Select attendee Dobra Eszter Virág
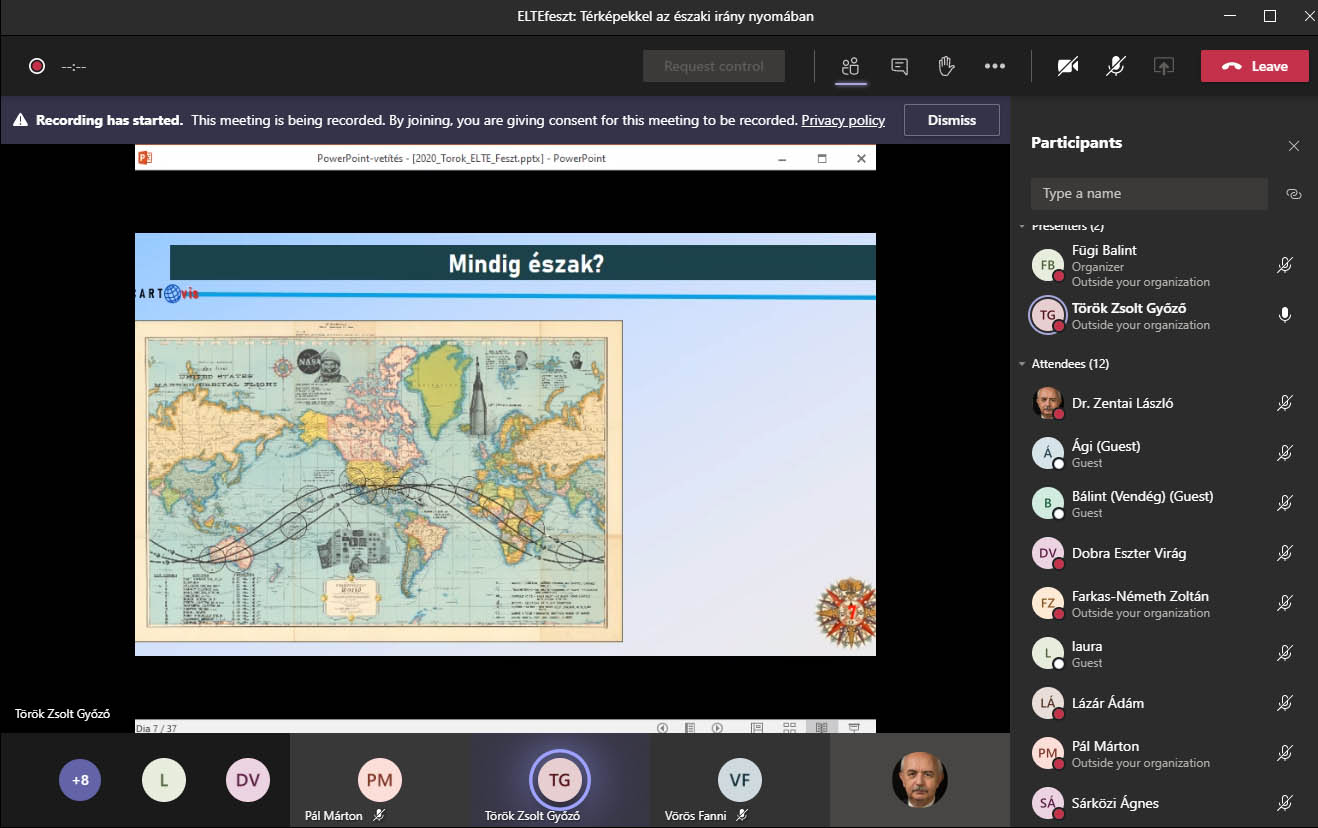 click(1164, 553)
